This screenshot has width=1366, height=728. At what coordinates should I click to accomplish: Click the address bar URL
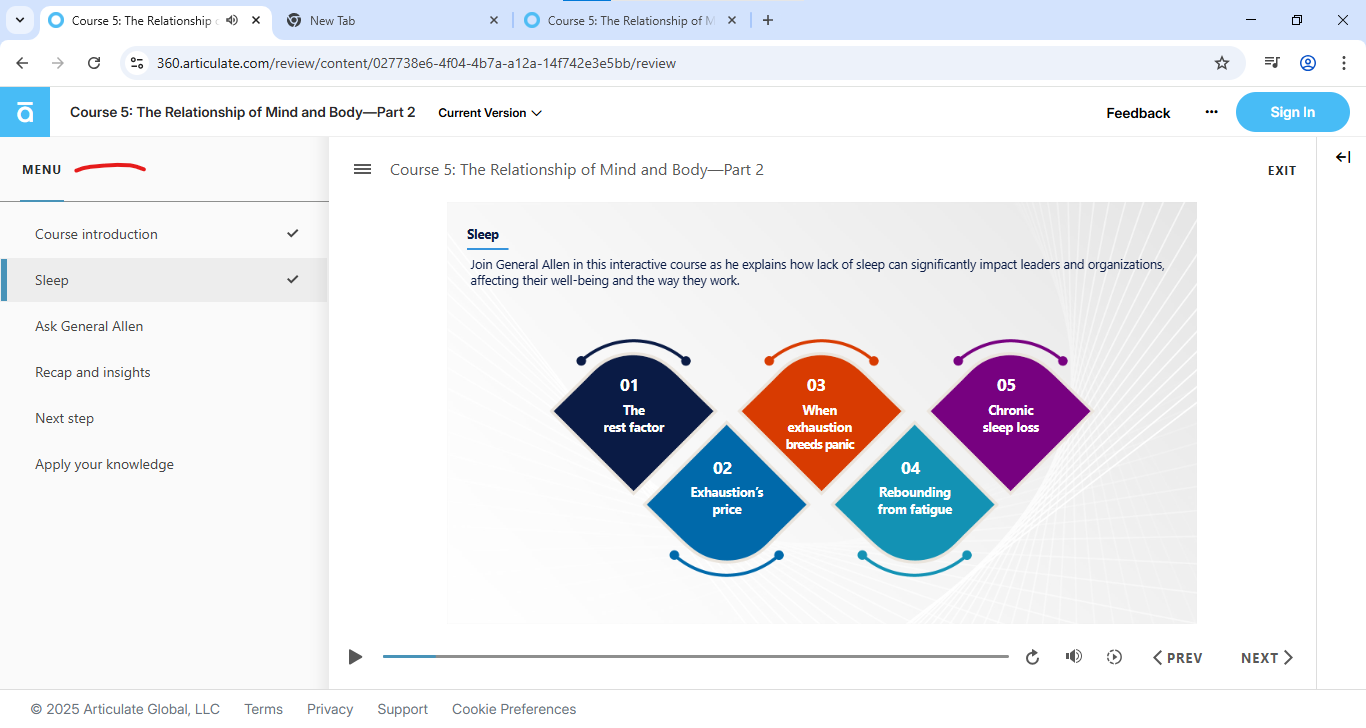416,63
